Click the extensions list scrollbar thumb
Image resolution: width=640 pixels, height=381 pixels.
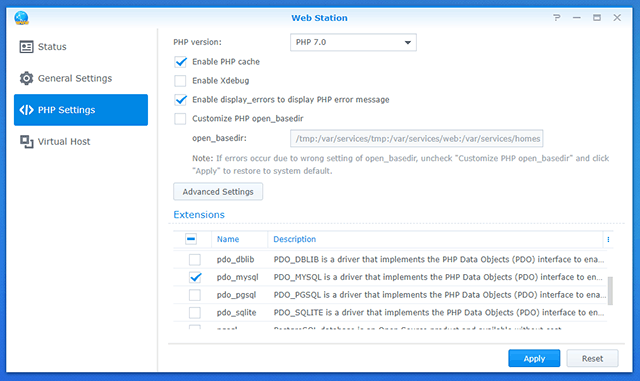click(610, 291)
